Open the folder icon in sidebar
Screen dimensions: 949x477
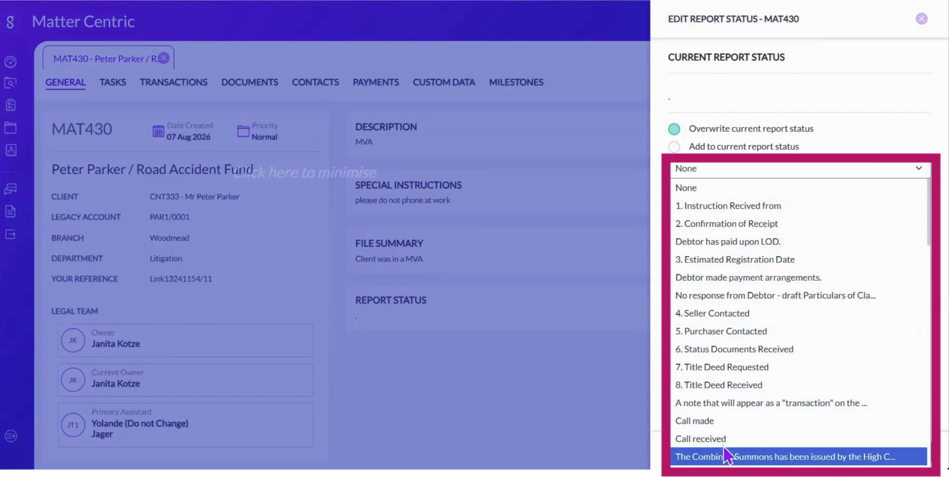[x=10, y=128]
